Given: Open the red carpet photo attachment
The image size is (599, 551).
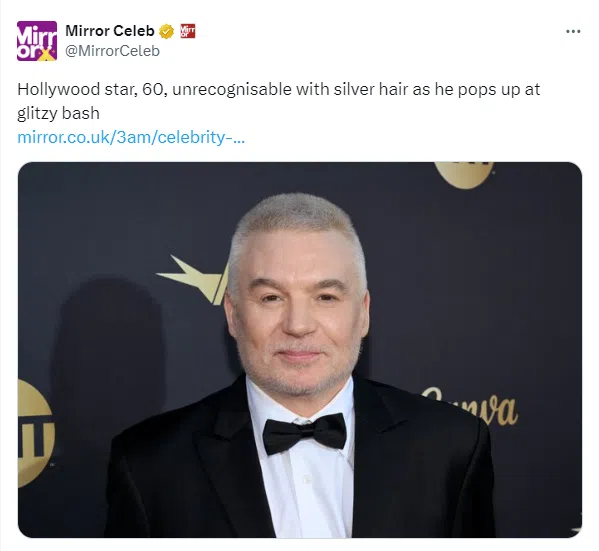Looking at the screenshot, I should [x=300, y=350].
